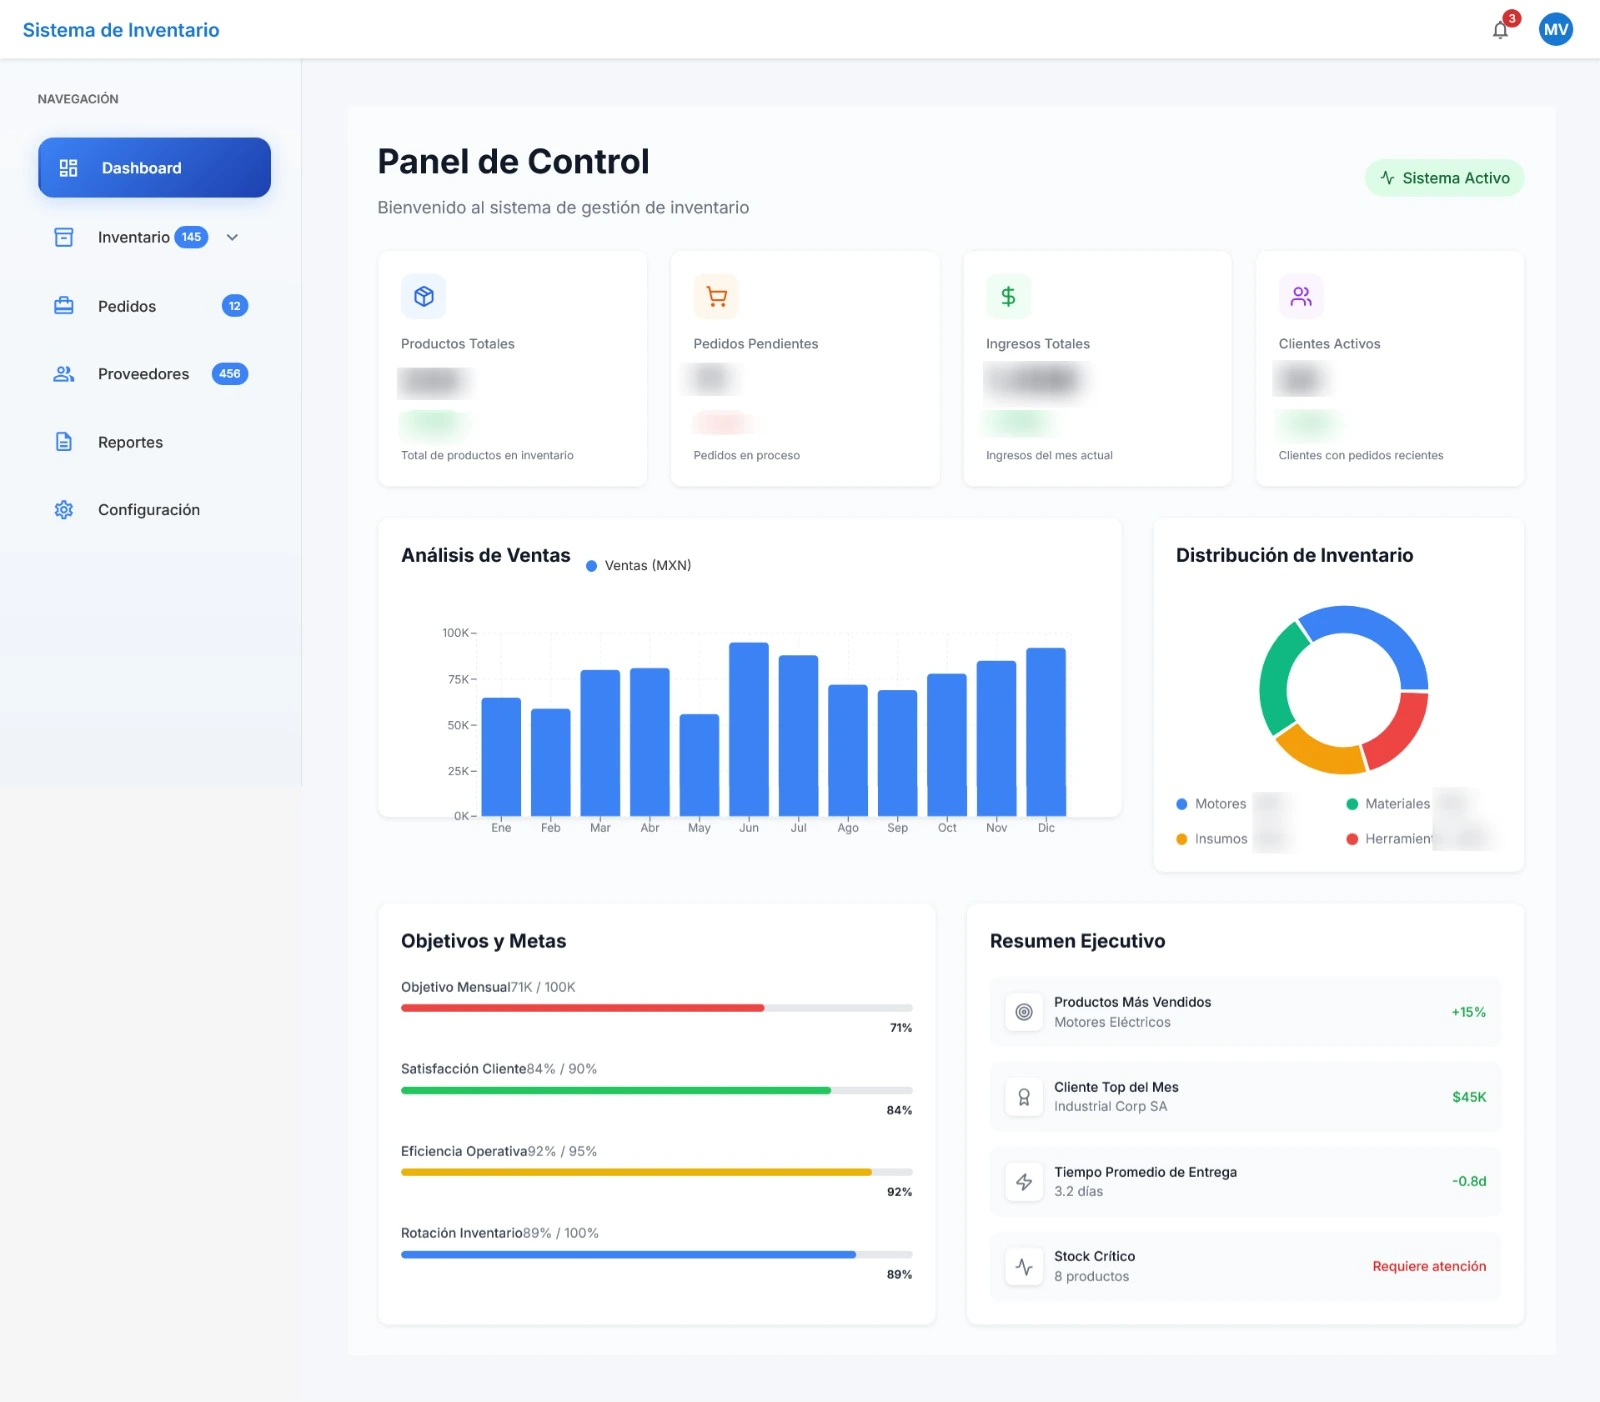Click the Reportes document icon
Image resolution: width=1600 pixels, height=1402 pixels.
(63, 441)
